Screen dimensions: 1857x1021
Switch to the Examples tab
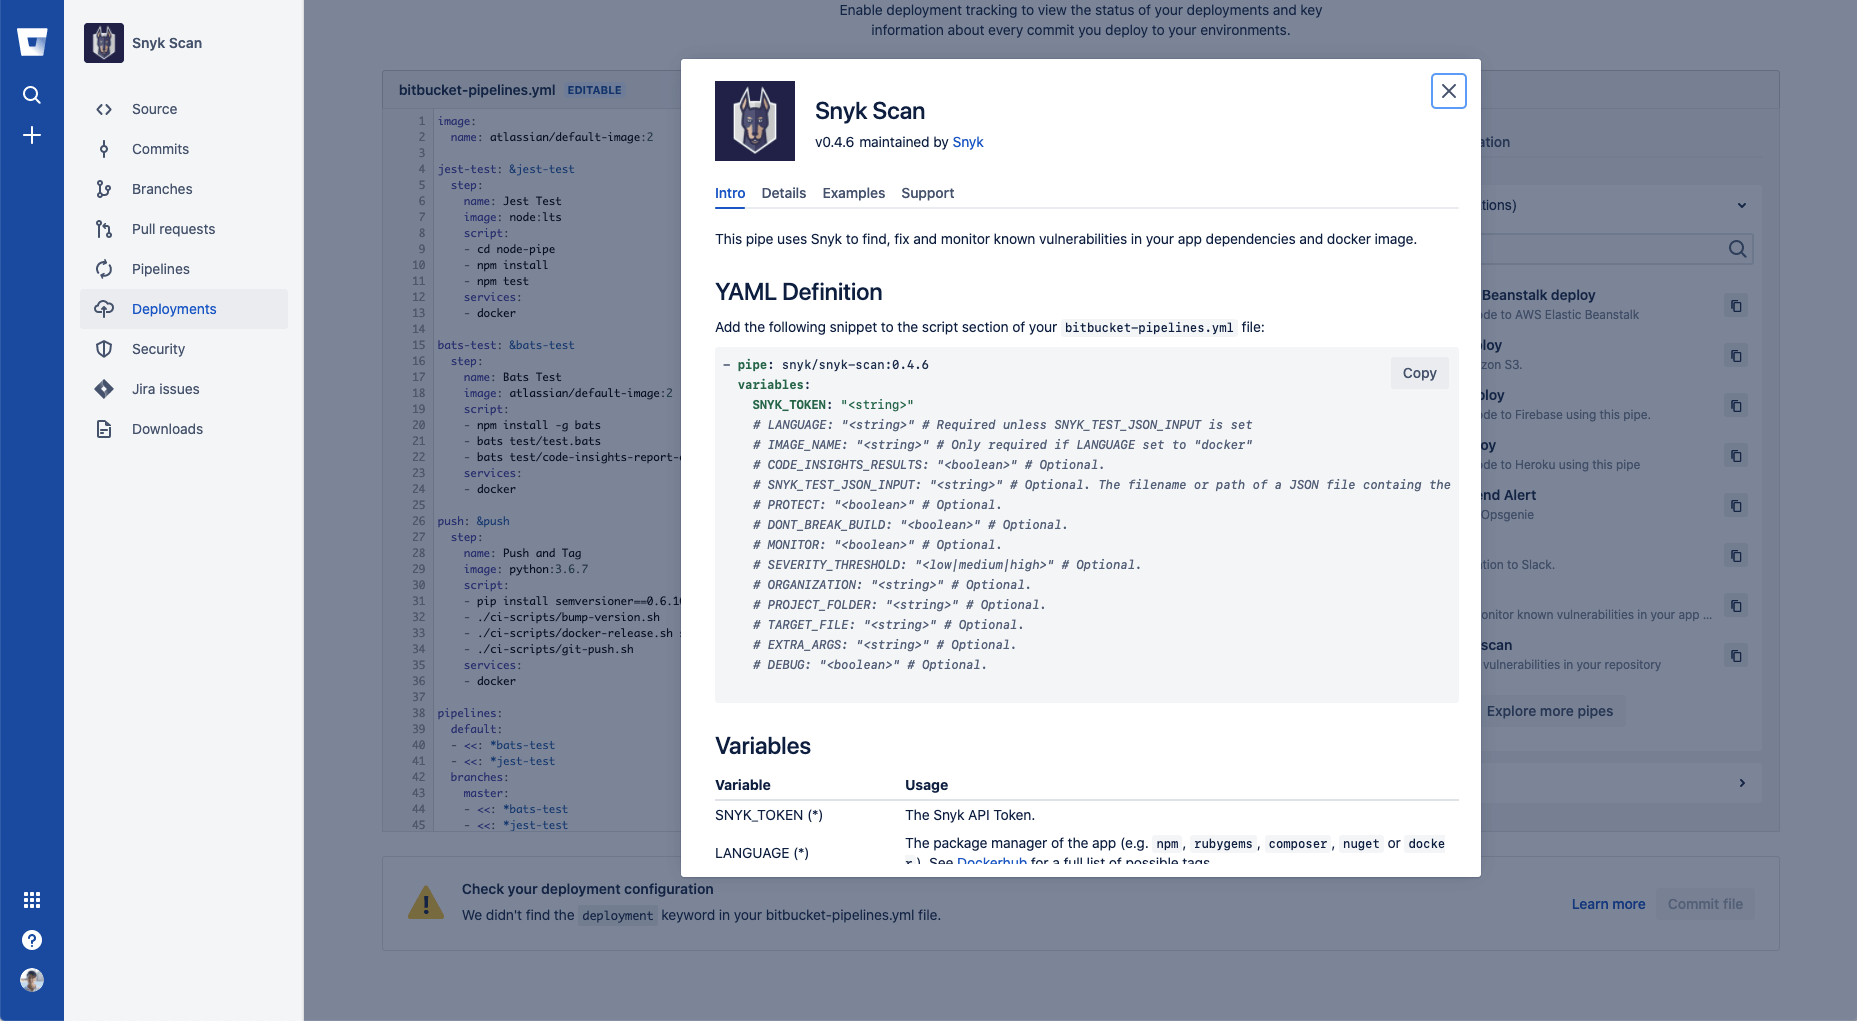point(853,193)
